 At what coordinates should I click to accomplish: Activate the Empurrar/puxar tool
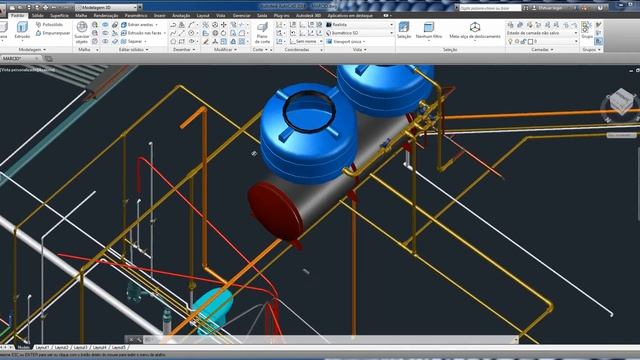(53, 33)
